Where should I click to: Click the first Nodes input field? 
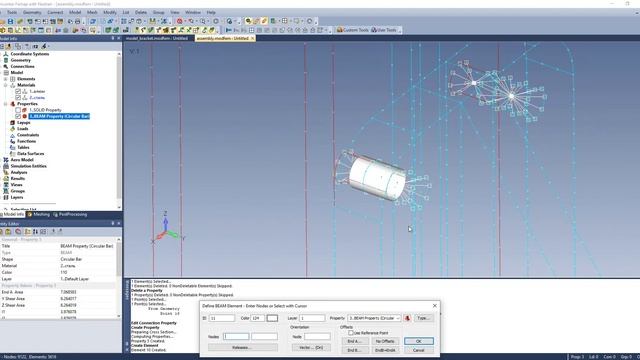(x=236, y=336)
